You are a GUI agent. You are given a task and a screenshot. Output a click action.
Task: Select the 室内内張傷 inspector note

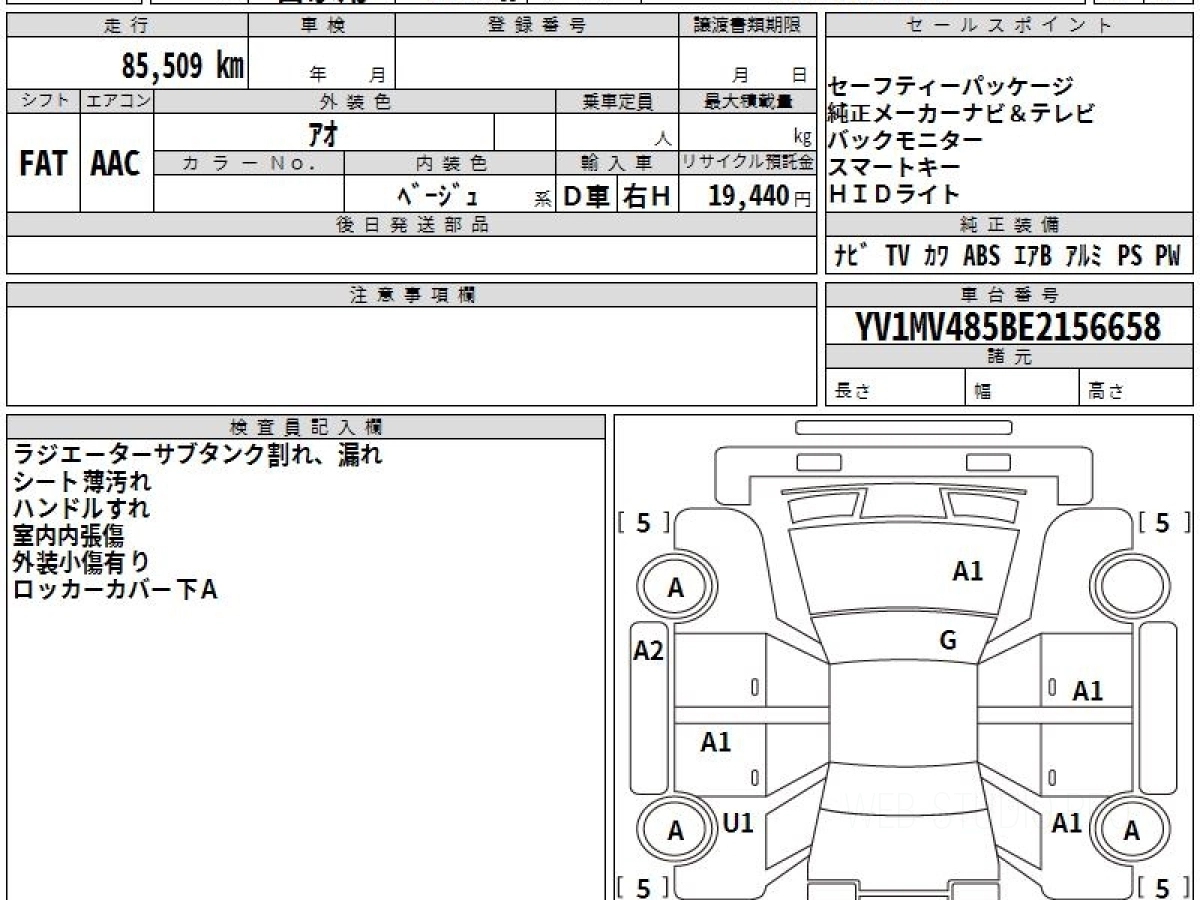tap(68, 536)
